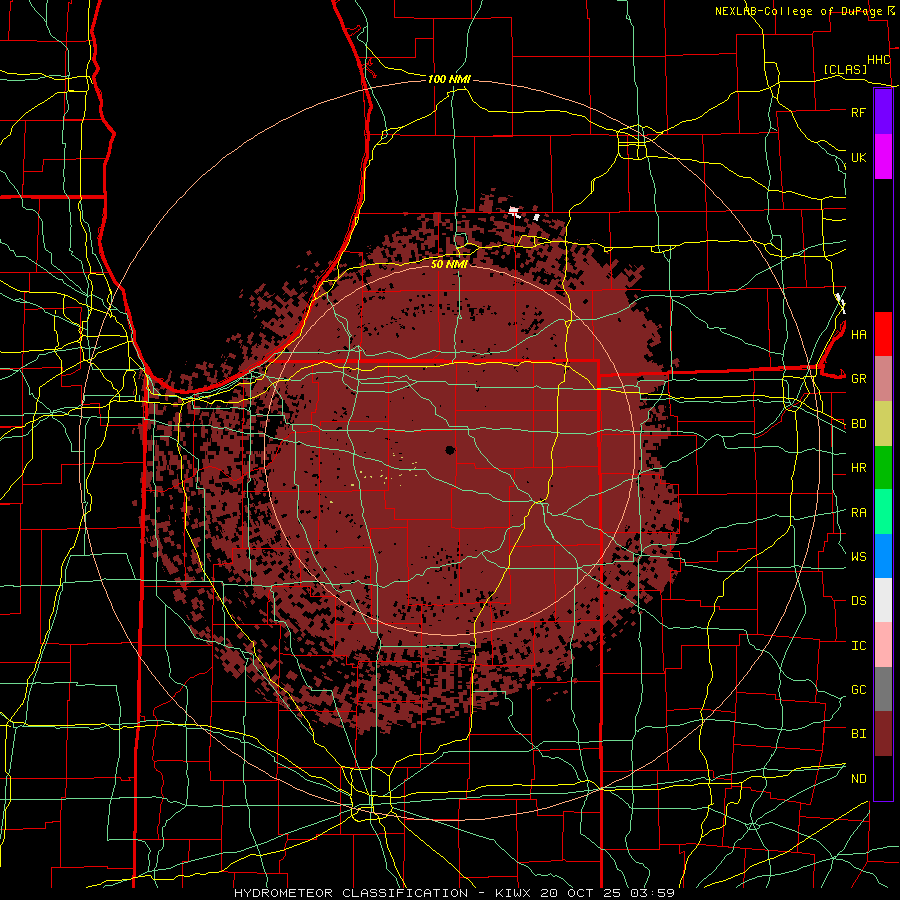Click the BD yellow legend swatch
The width and height of the screenshot is (900, 900).
(x=883, y=423)
